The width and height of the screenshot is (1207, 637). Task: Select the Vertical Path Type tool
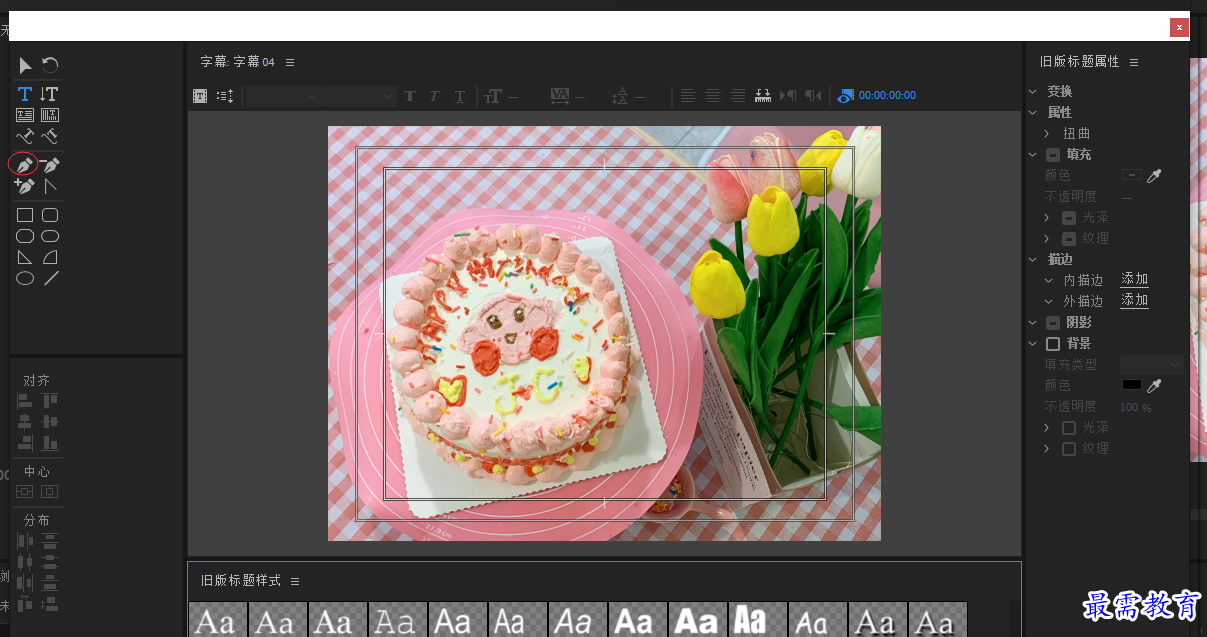(x=50, y=136)
